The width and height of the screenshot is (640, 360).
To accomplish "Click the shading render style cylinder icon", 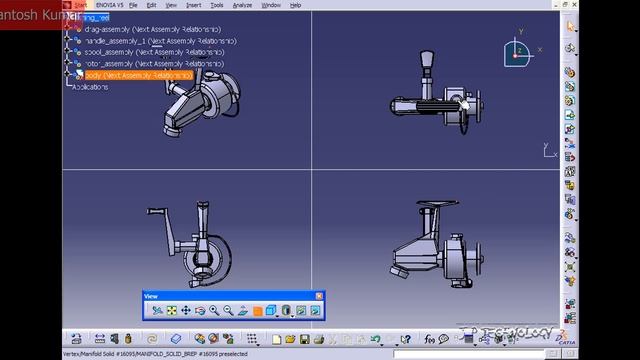I will click(x=286, y=310).
